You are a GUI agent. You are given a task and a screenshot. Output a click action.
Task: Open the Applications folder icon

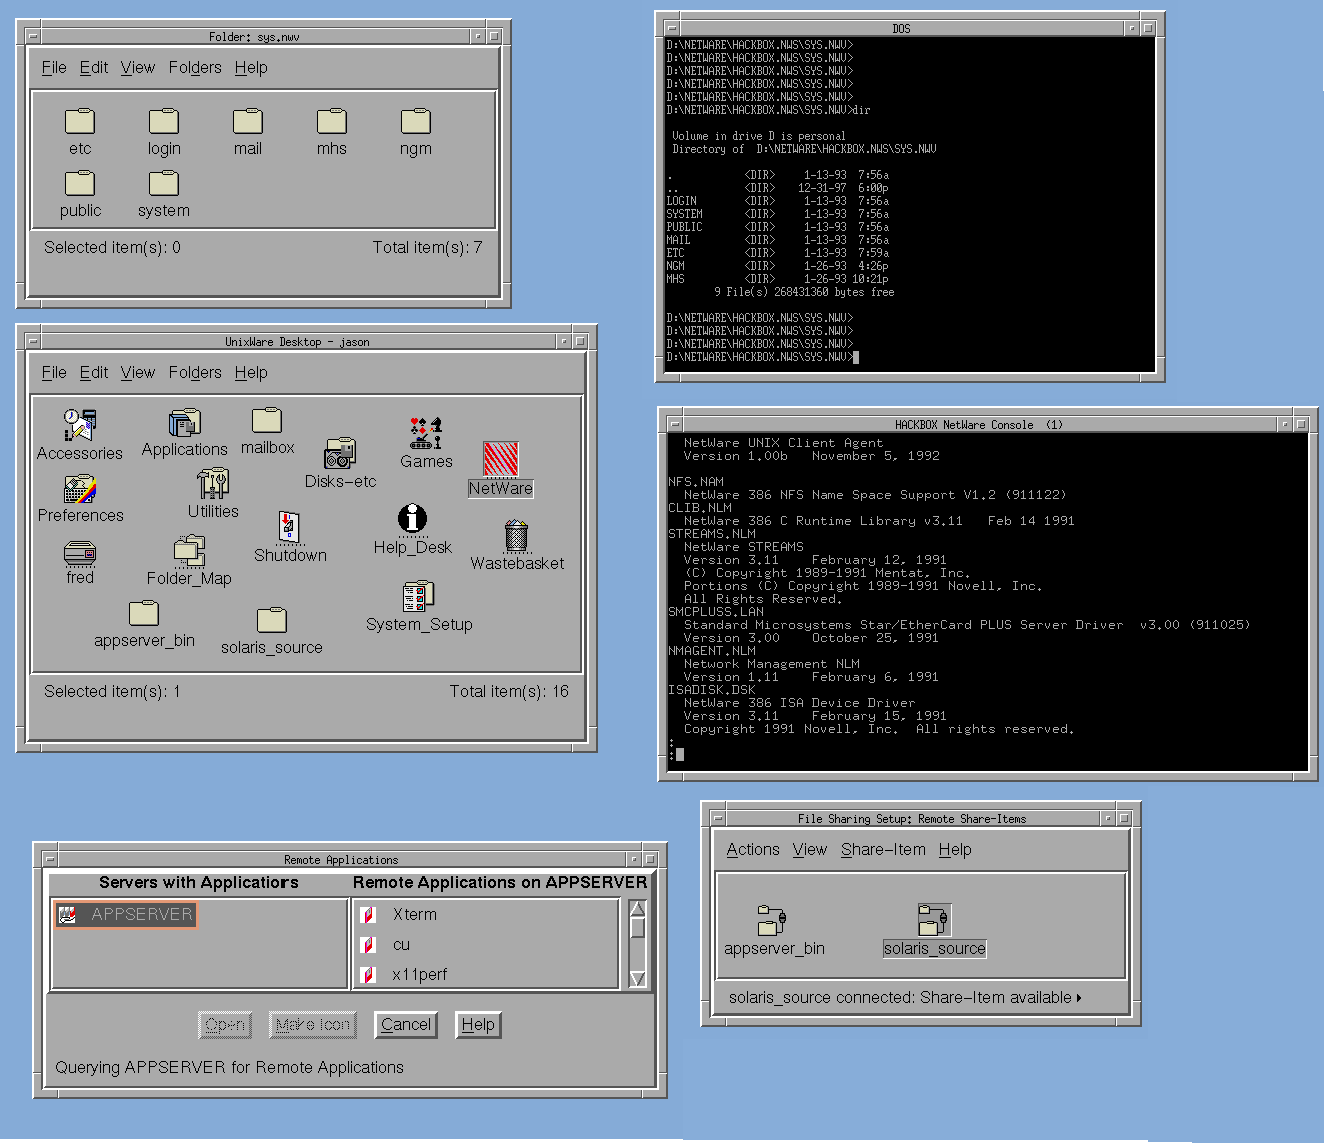pyautogui.click(x=185, y=424)
